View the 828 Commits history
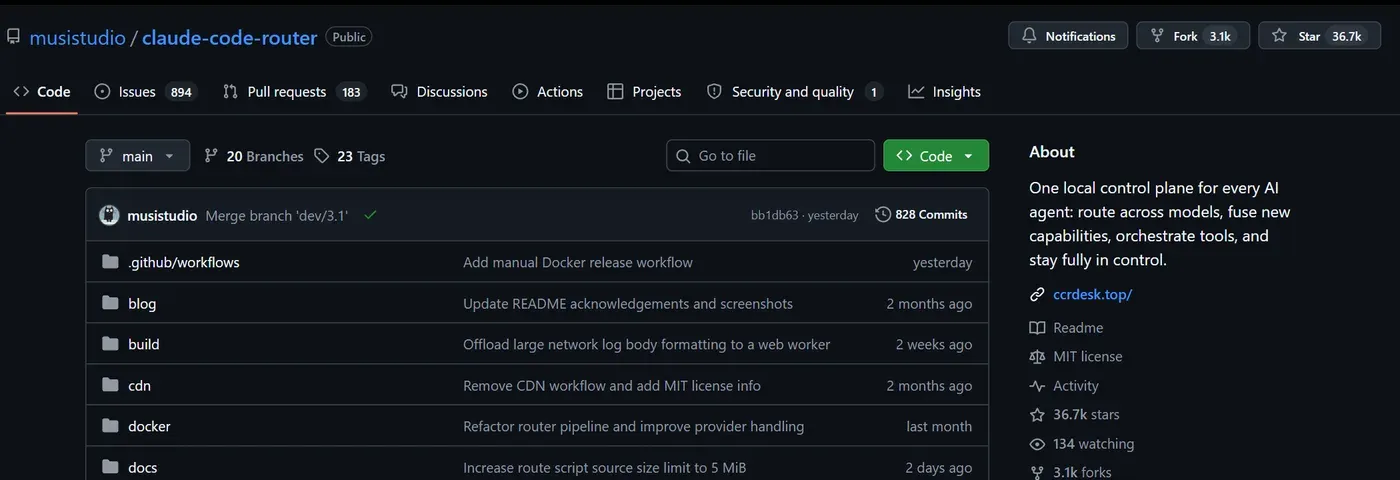Screen dimensions: 1400x480 click(921, 215)
